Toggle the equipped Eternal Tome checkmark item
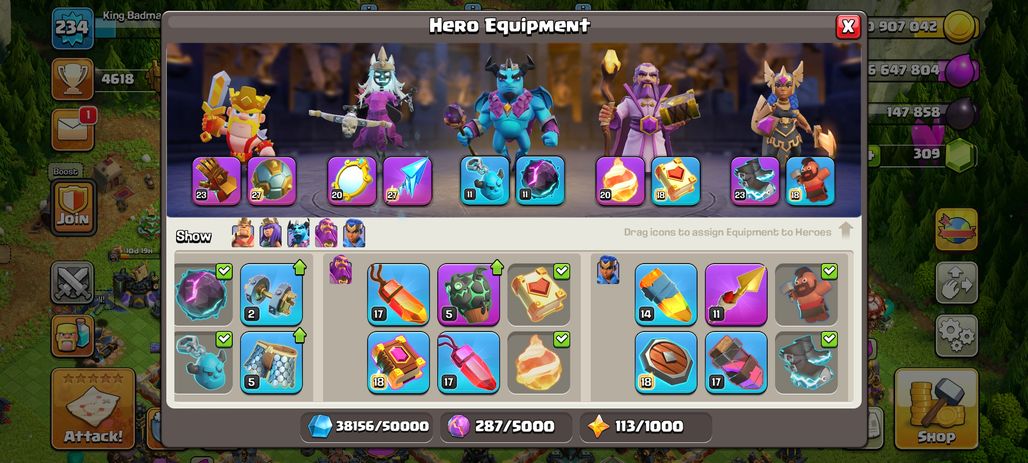1028x463 pixels. 539,294
